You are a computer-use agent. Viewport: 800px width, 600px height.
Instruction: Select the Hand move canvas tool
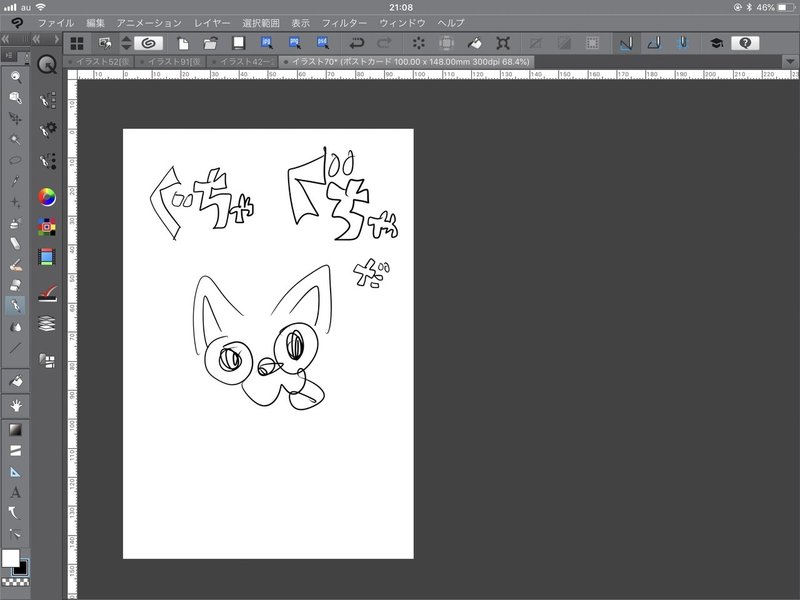click(16, 406)
